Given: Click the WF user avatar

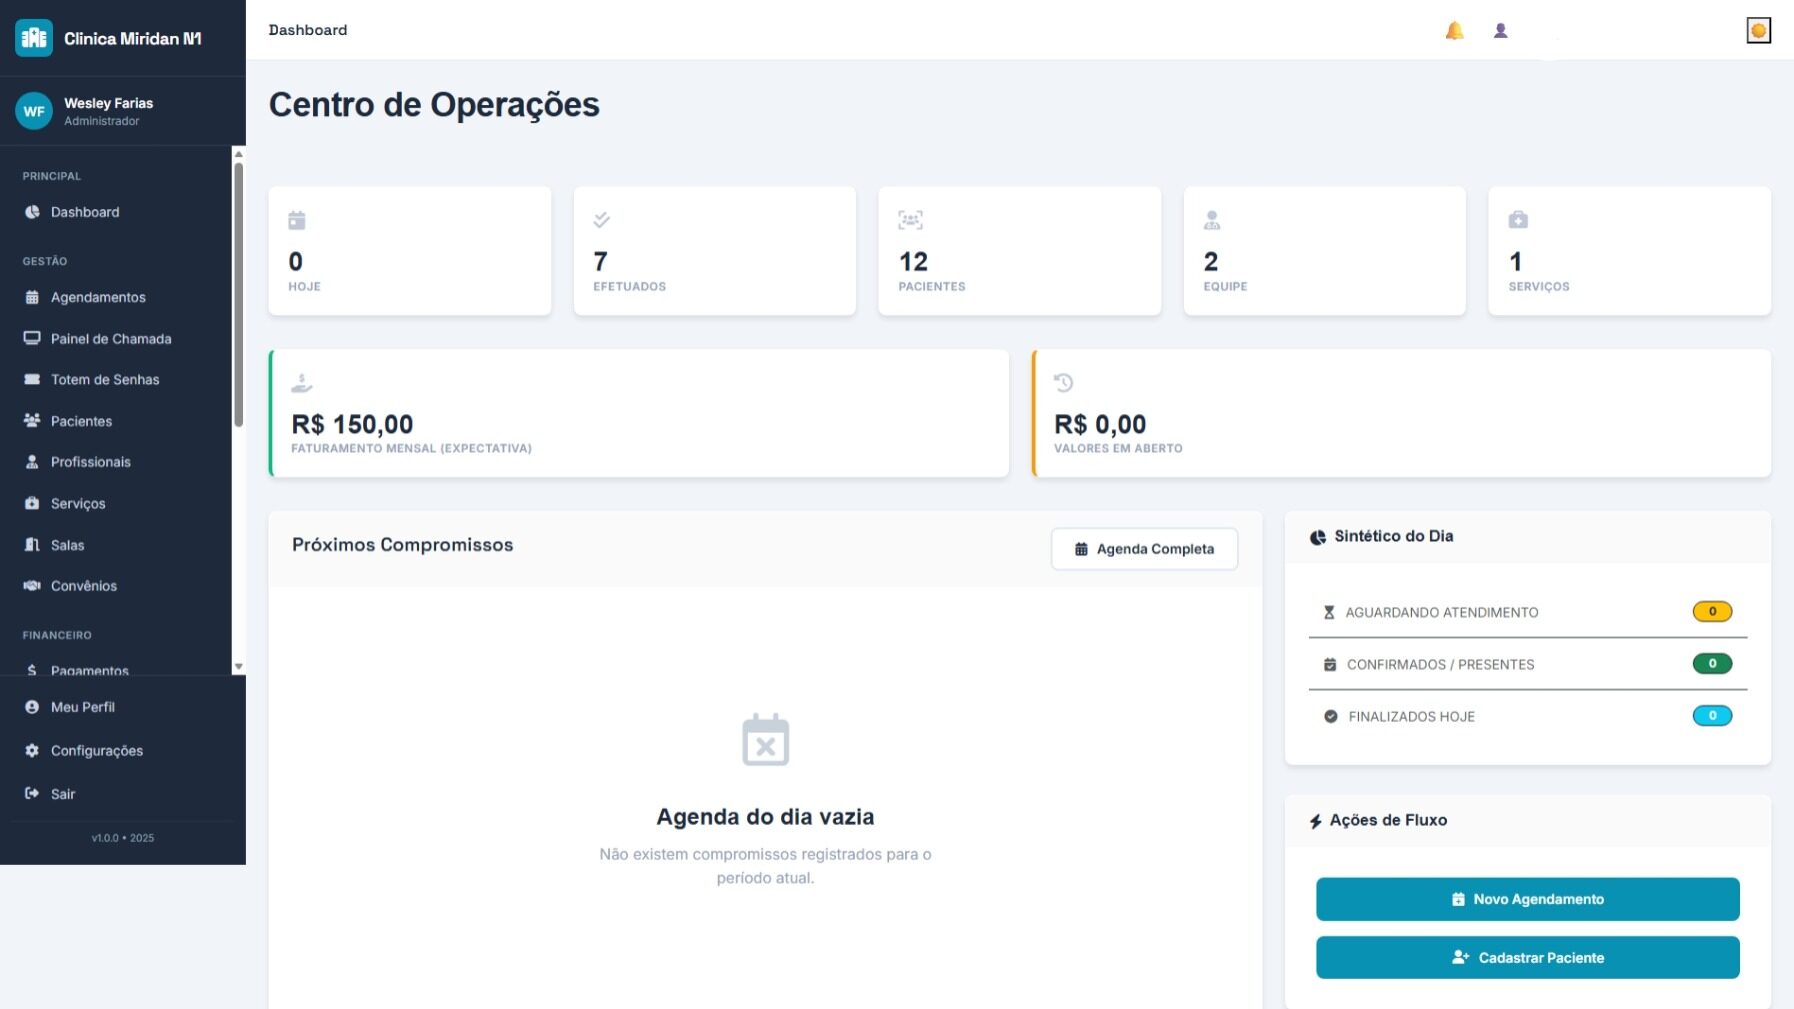Looking at the screenshot, I should [x=34, y=111].
